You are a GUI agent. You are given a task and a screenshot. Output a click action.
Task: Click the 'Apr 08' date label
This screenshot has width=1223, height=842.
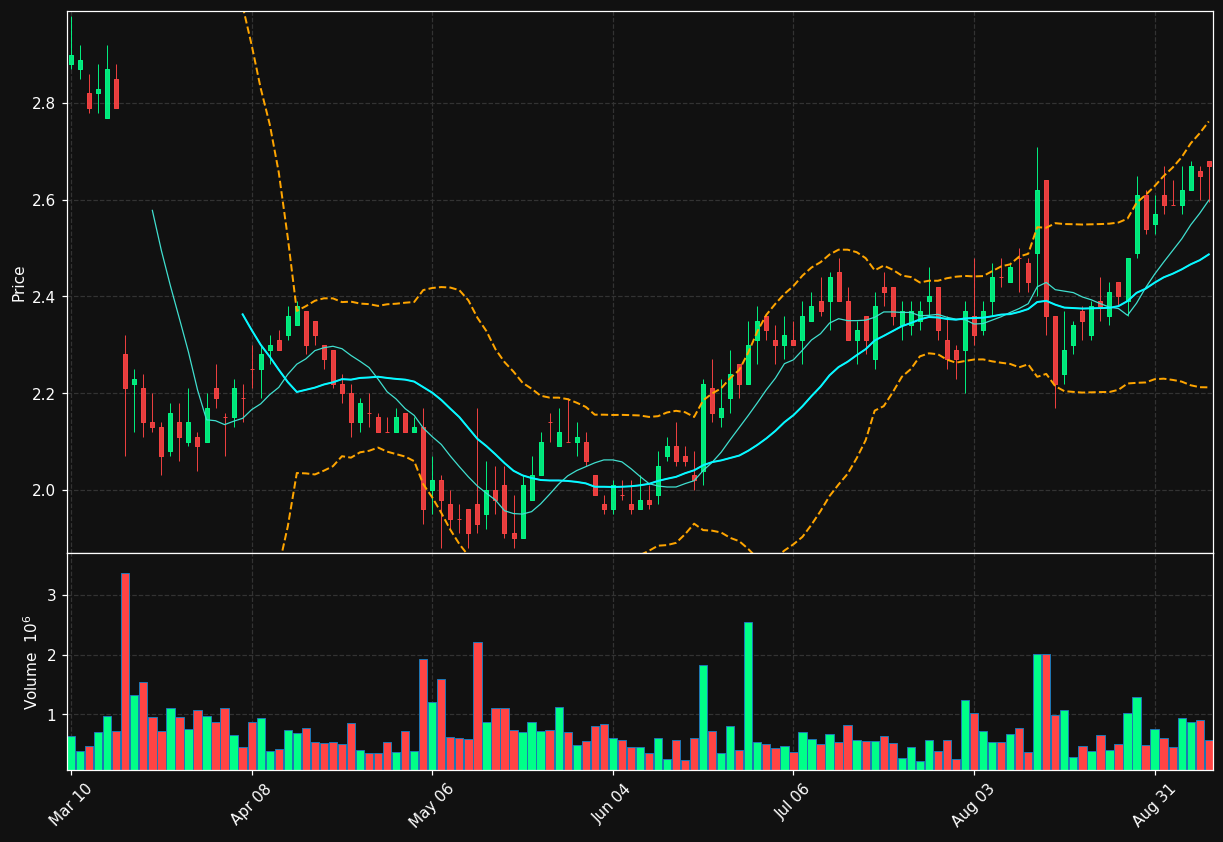[x=250, y=804]
